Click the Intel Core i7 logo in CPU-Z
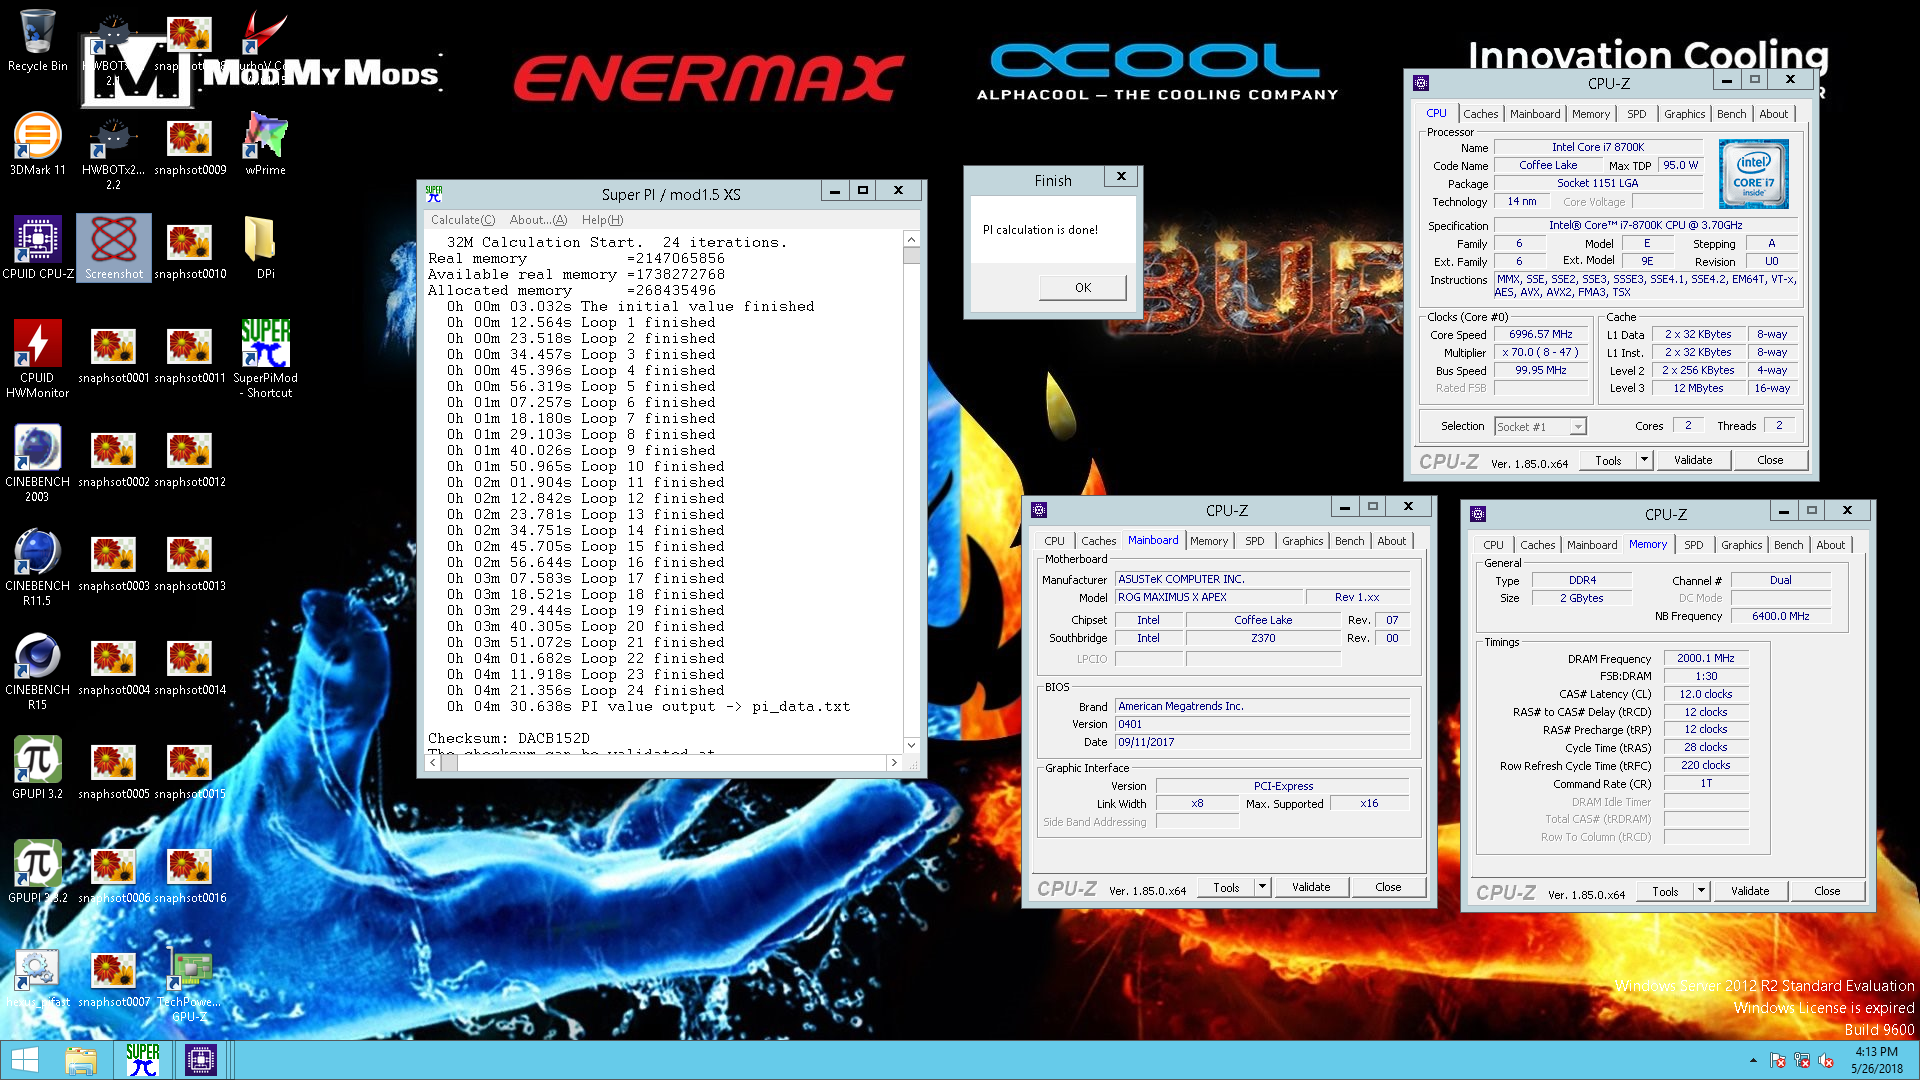1920x1080 pixels. (x=1753, y=174)
